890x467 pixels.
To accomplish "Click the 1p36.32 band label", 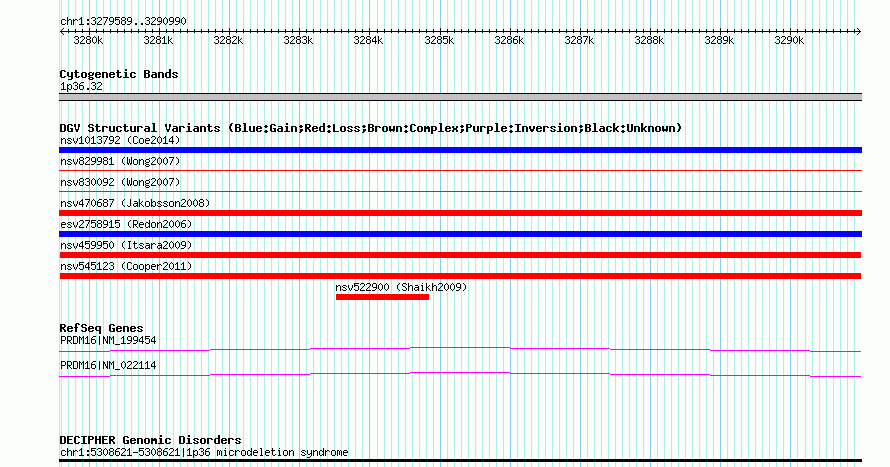I will pos(81,86).
